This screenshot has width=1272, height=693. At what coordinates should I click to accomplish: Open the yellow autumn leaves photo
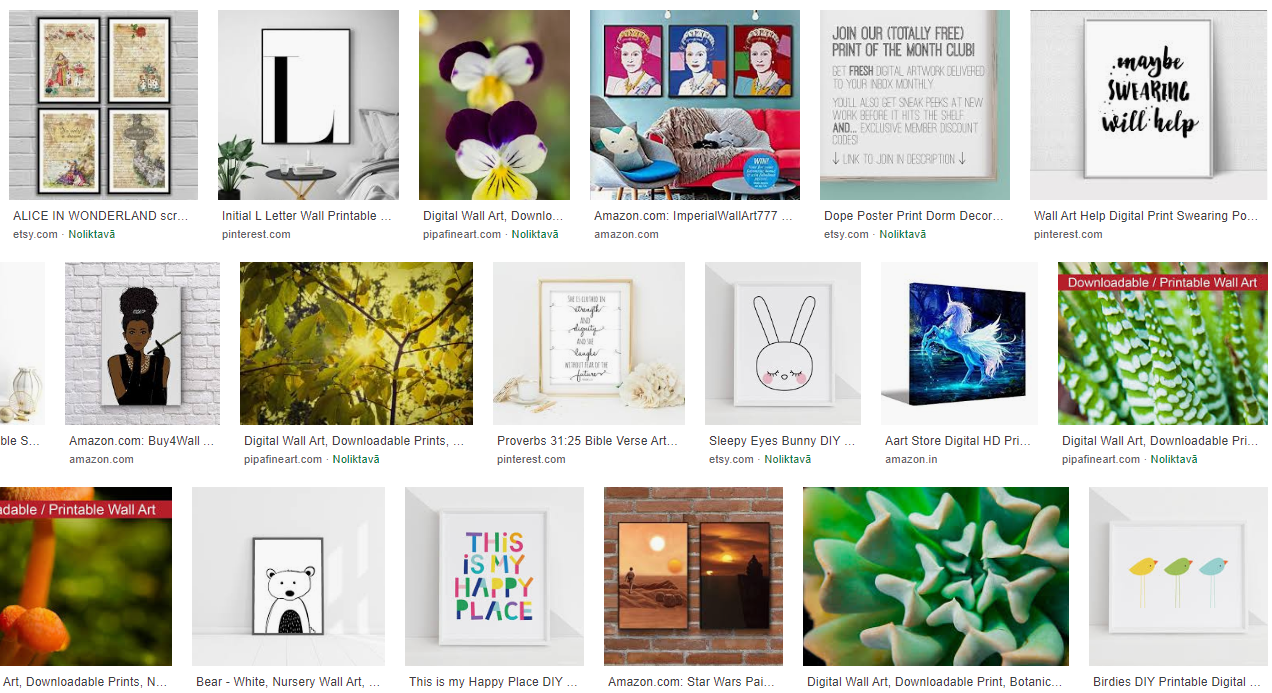tap(356, 344)
